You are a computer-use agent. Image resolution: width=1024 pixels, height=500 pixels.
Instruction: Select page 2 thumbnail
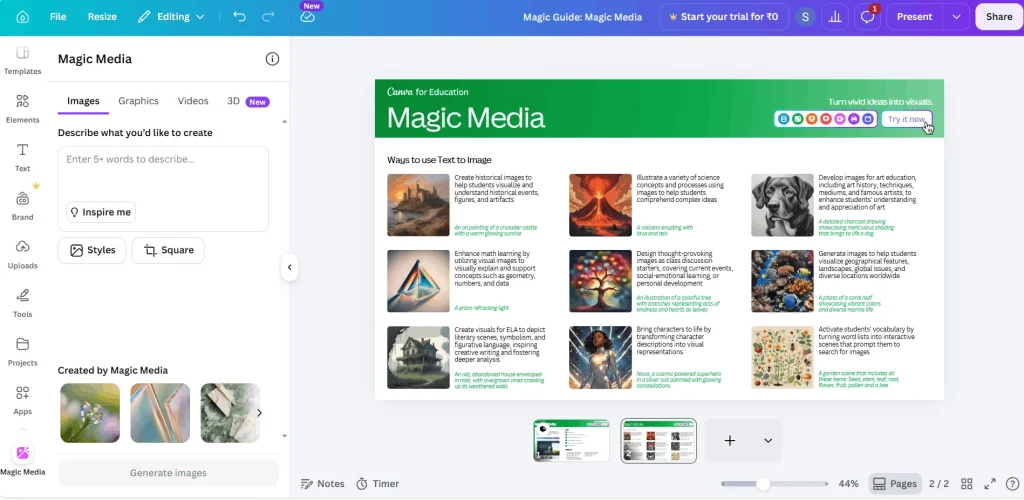pyautogui.click(x=658, y=441)
